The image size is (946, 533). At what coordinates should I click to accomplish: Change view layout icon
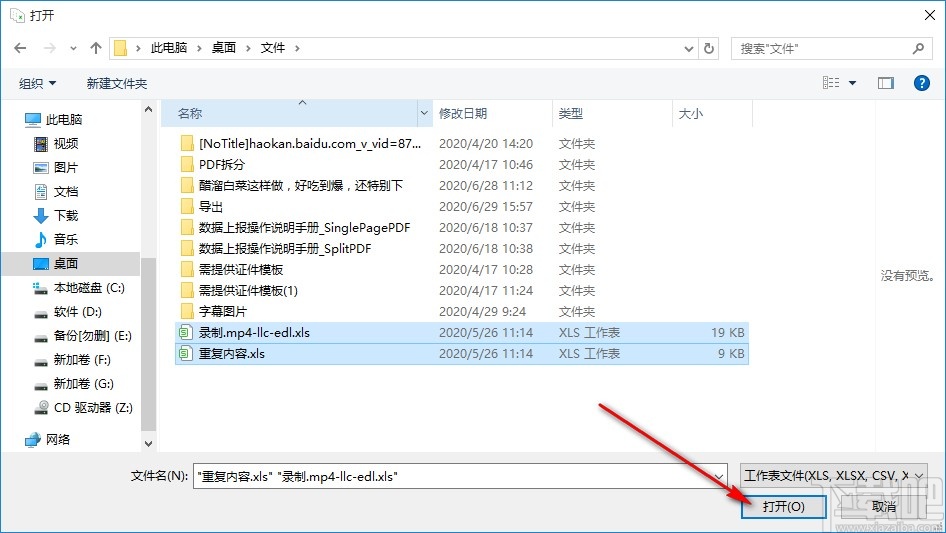click(x=831, y=83)
